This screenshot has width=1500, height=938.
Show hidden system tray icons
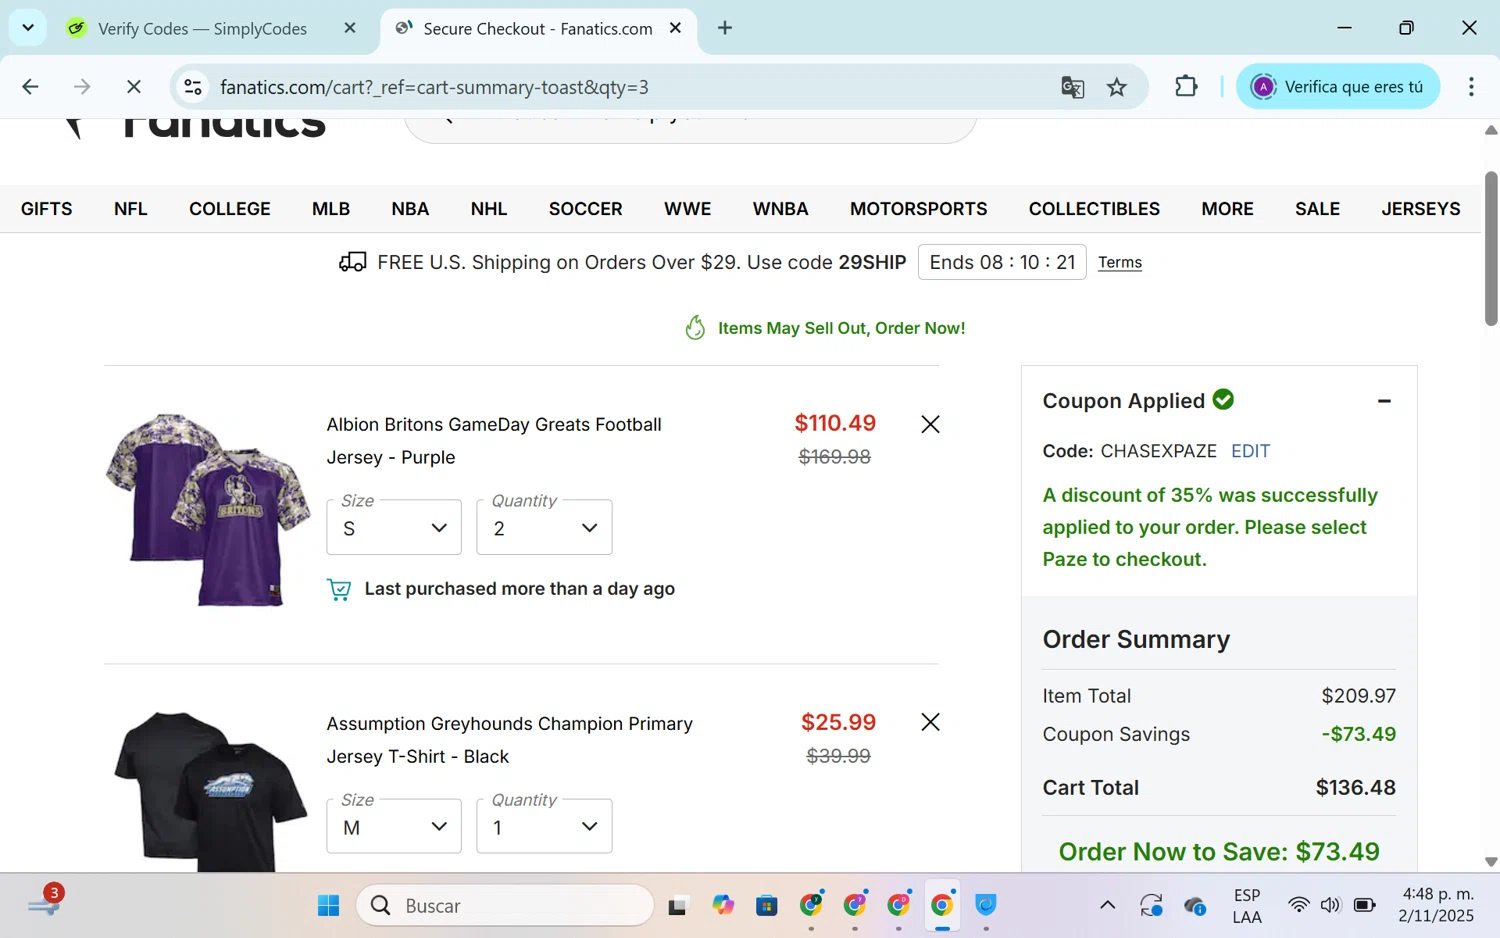1107,906
